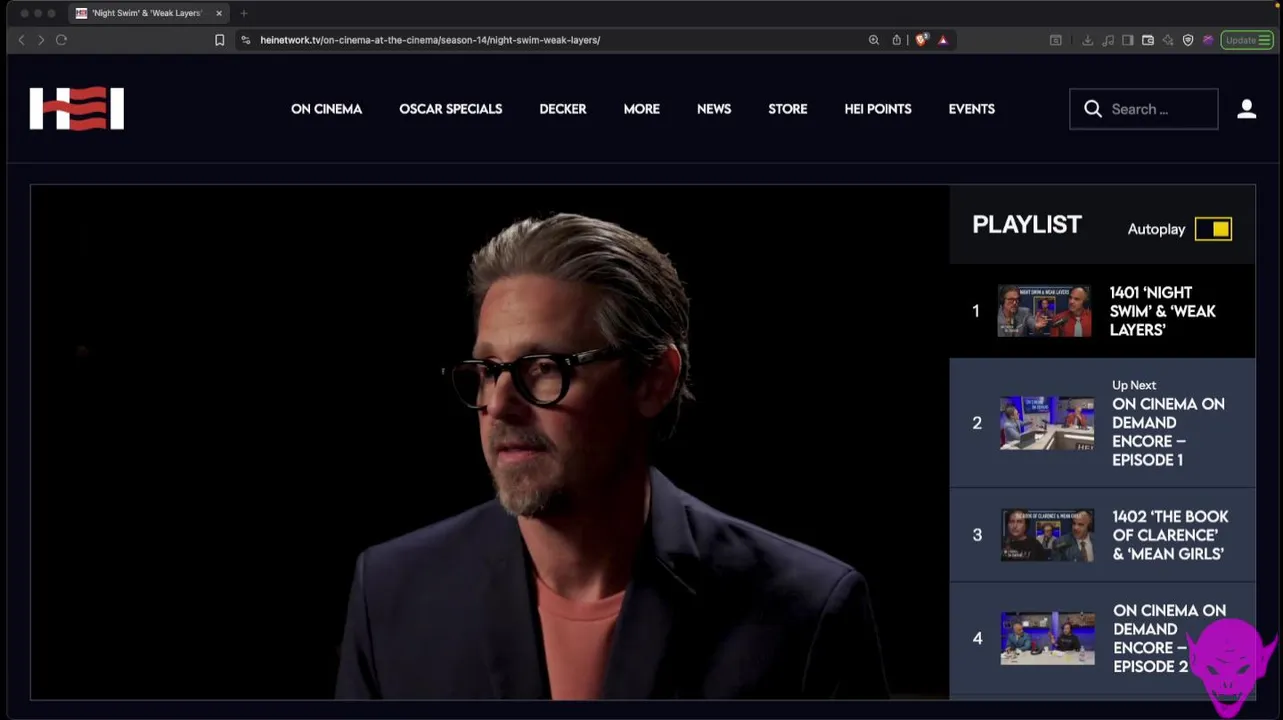1283x720 pixels.
Task: Click the video player area
Action: [x=490, y=442]
